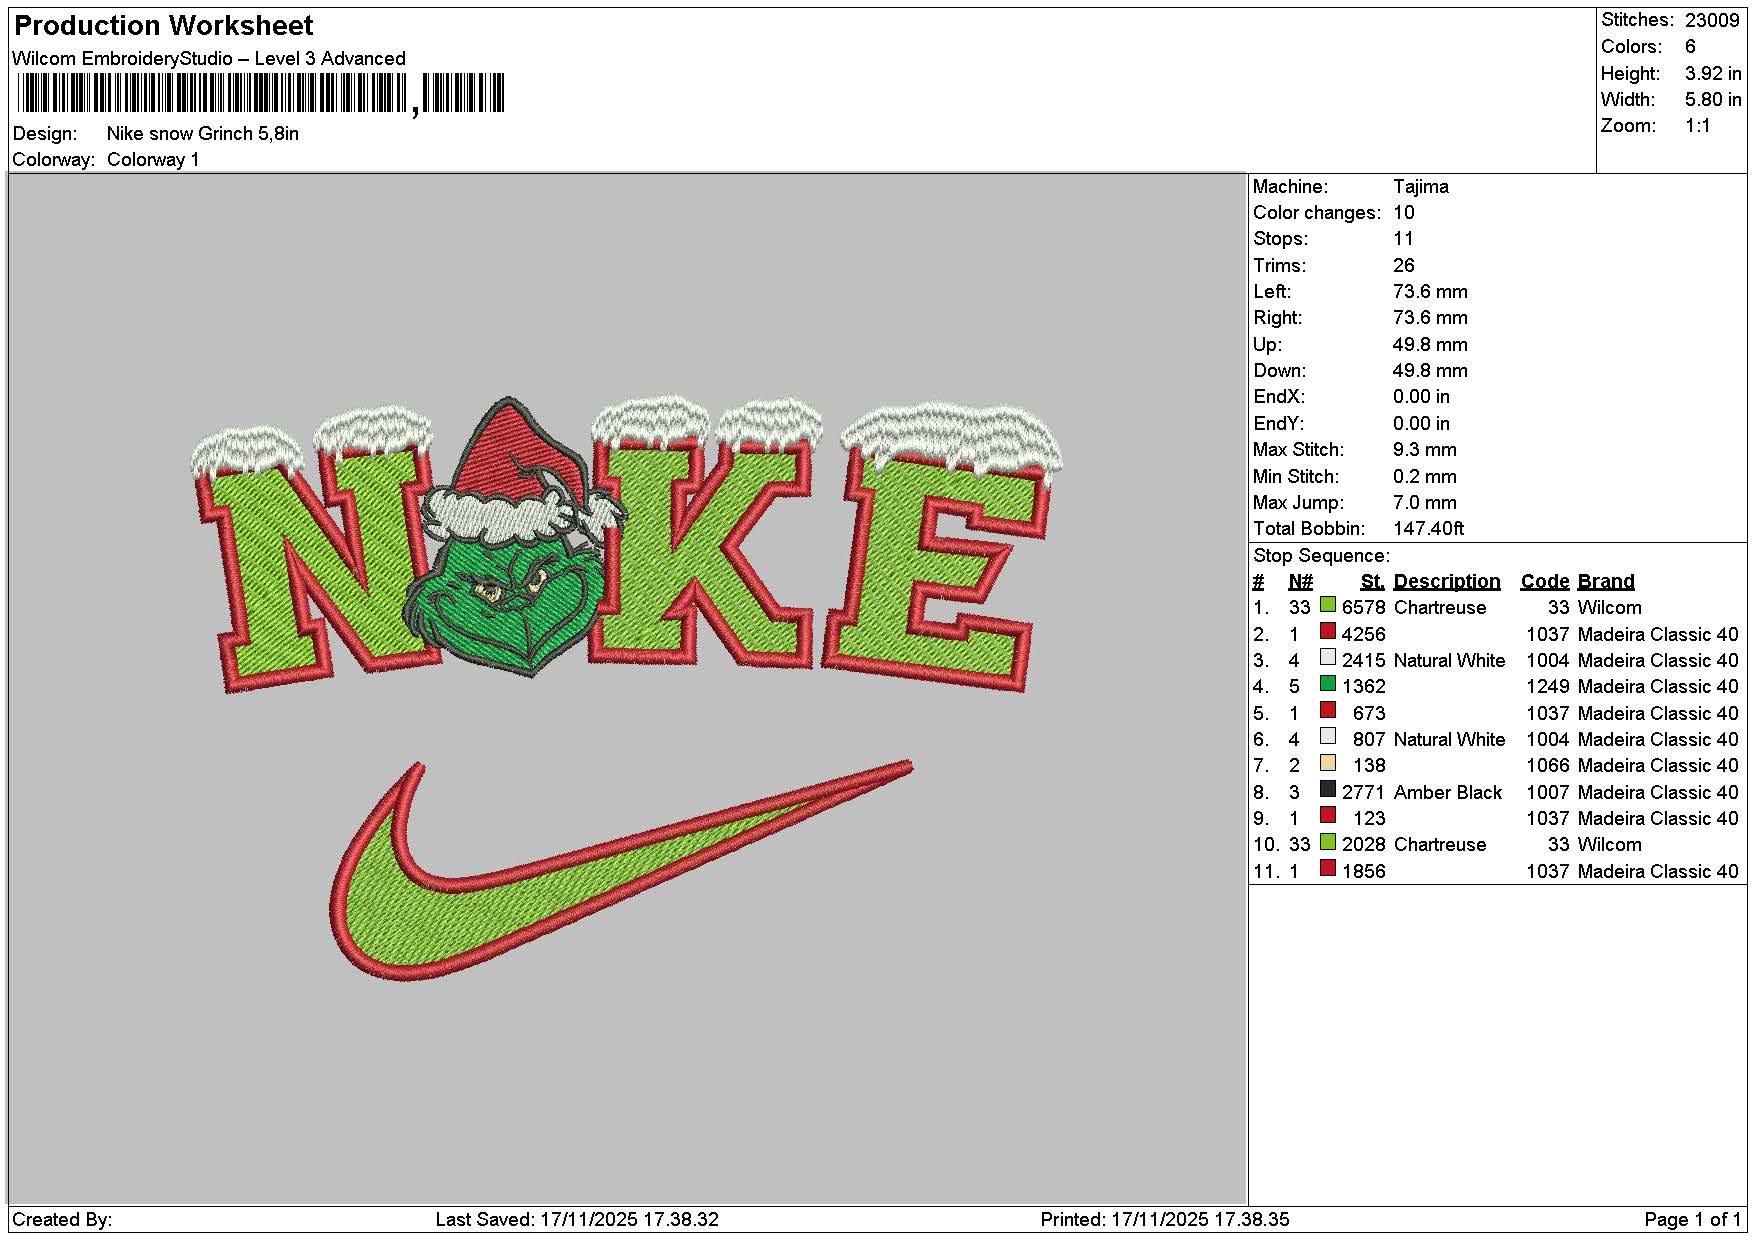Click the red swatch beside stitch count 1856
This screenshot has width=1755, height=1240.
pyautogui.click(x=1327, y=868)
